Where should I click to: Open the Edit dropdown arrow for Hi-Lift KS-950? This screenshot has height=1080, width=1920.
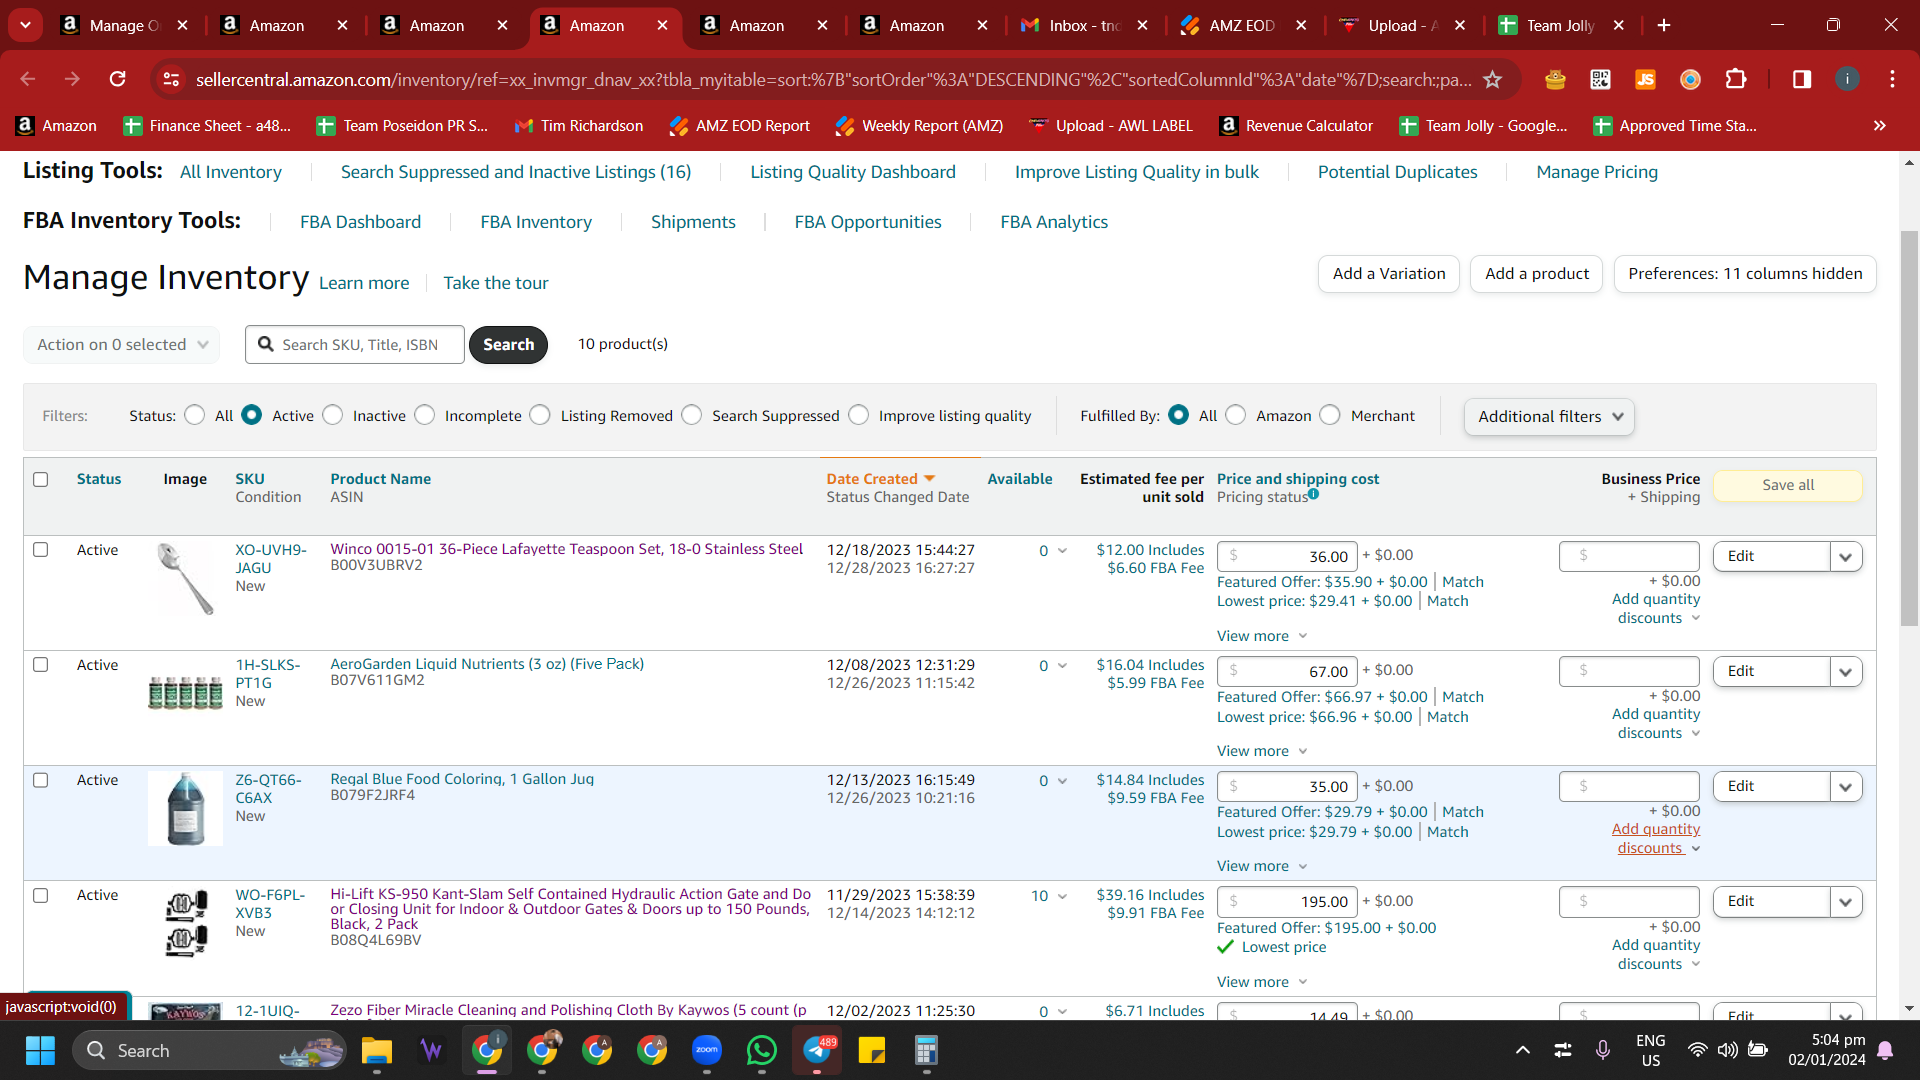coord(1846,902)
